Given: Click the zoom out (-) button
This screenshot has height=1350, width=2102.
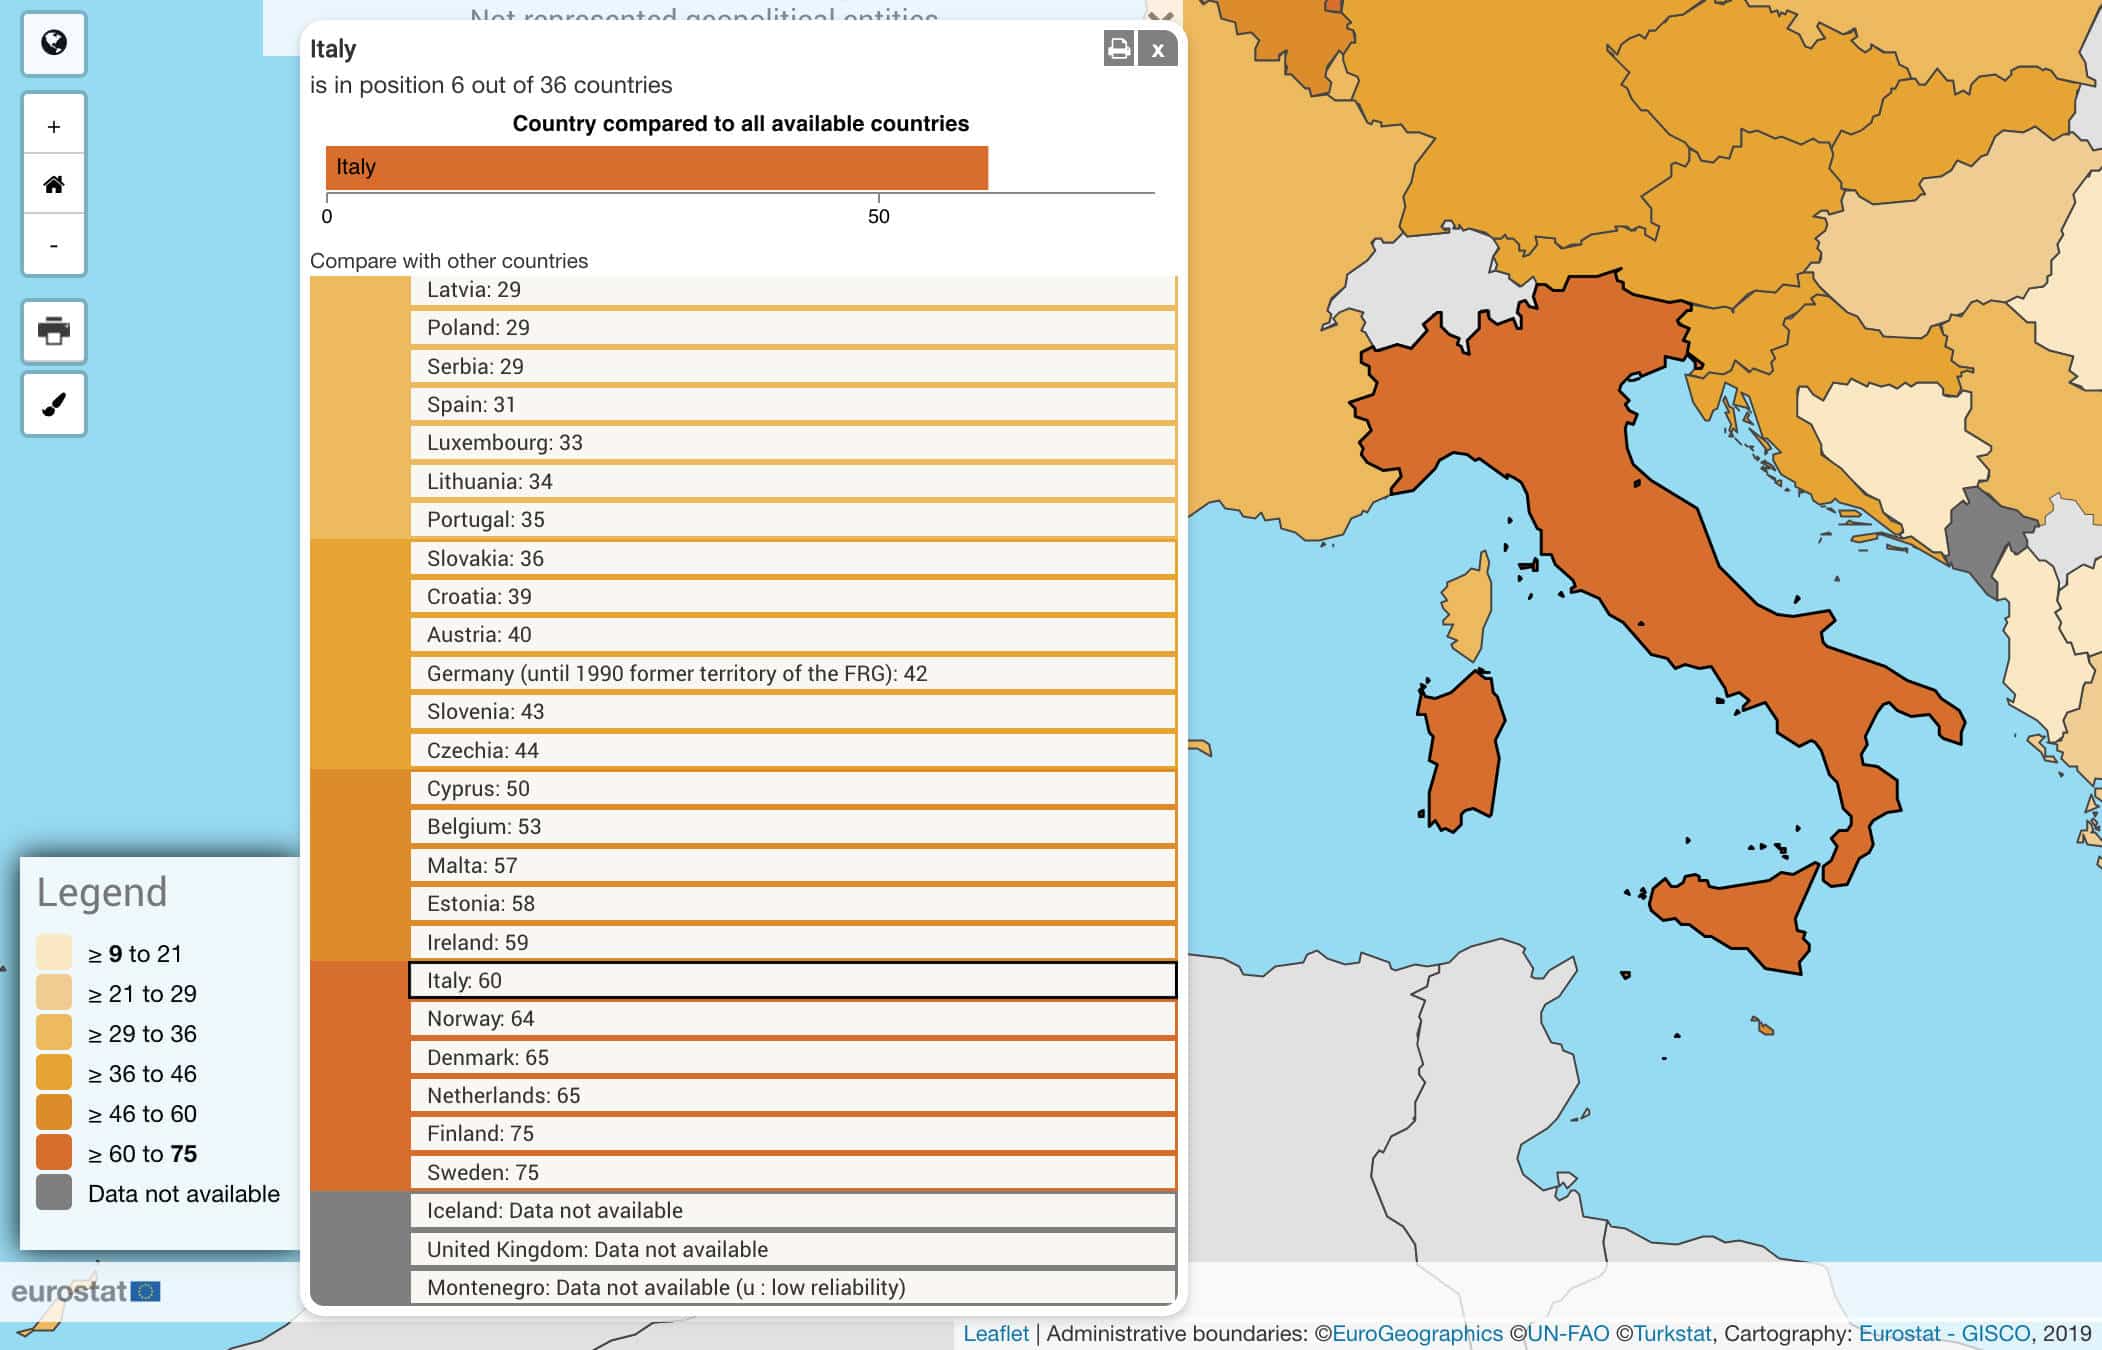Looking at the screenshot, I should pos(54,245).
